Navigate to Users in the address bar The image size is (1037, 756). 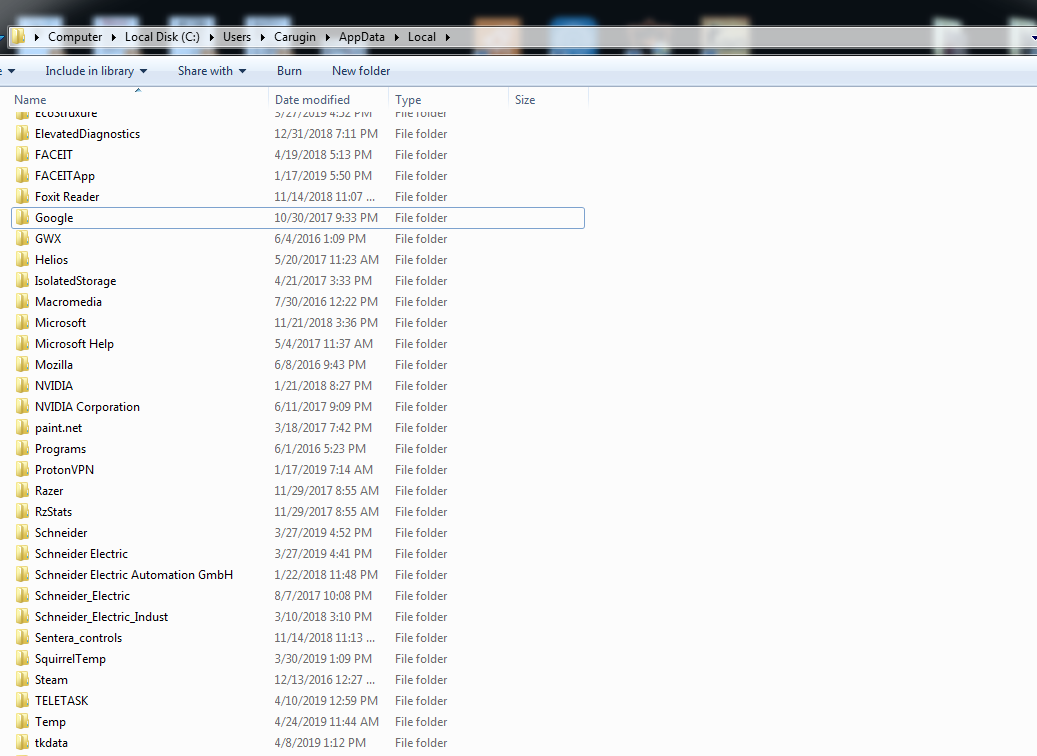pos(237,37)
